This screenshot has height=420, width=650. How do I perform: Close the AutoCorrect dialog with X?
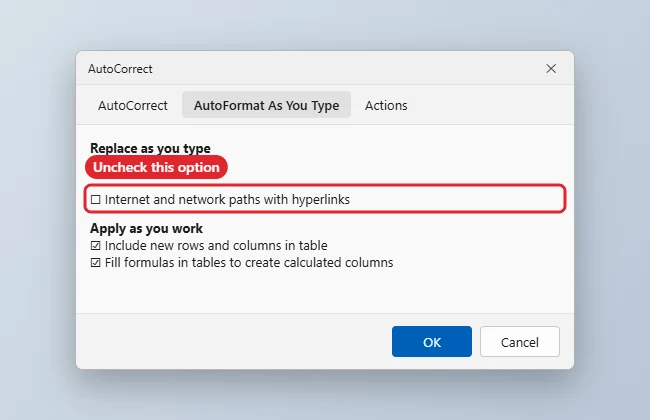click(551, 68)
